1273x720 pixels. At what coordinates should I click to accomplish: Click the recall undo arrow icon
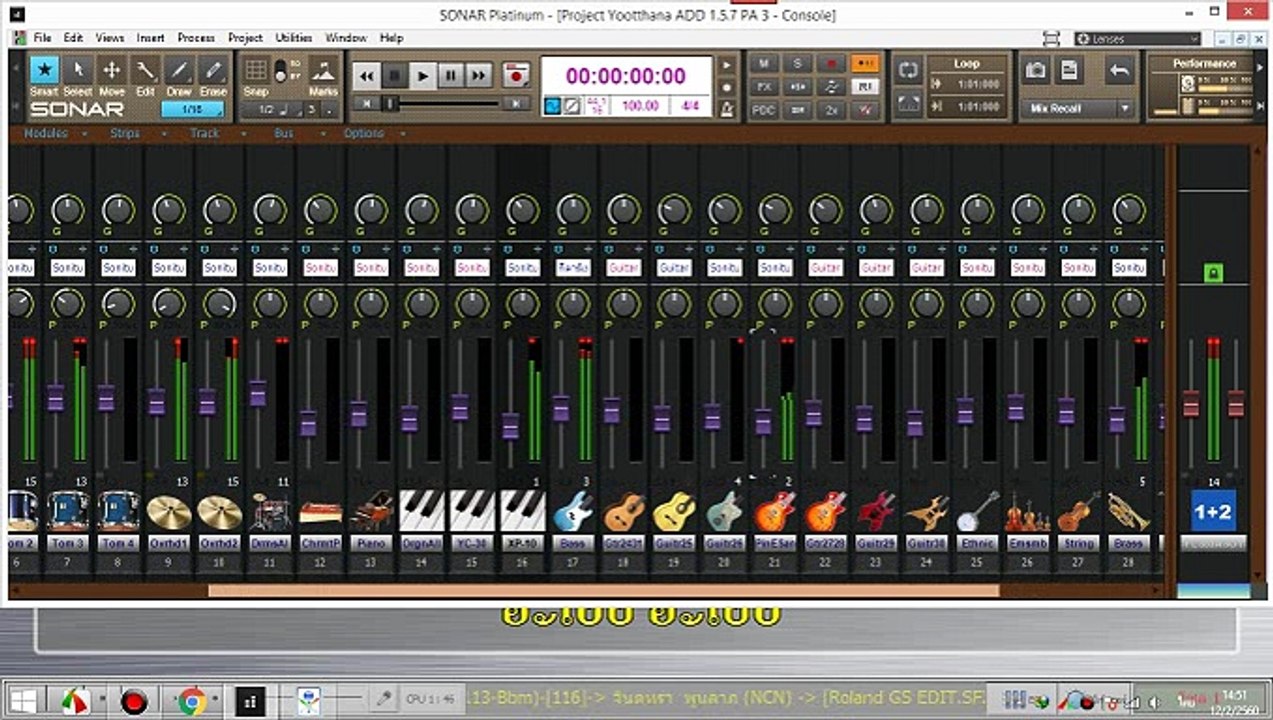click(1120, 71)
